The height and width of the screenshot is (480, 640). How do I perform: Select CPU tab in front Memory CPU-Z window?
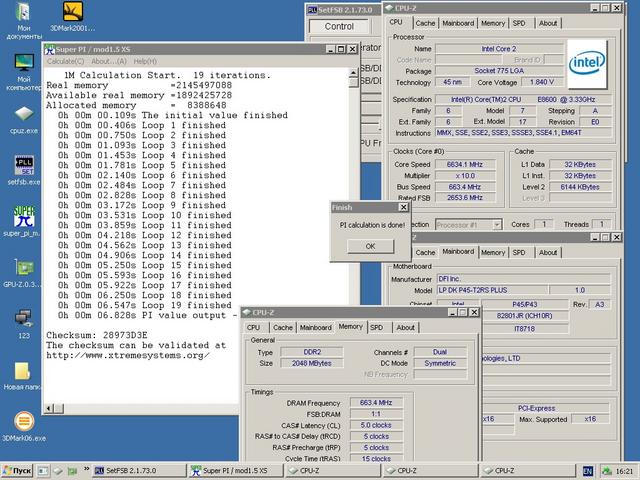click(253, 327)
